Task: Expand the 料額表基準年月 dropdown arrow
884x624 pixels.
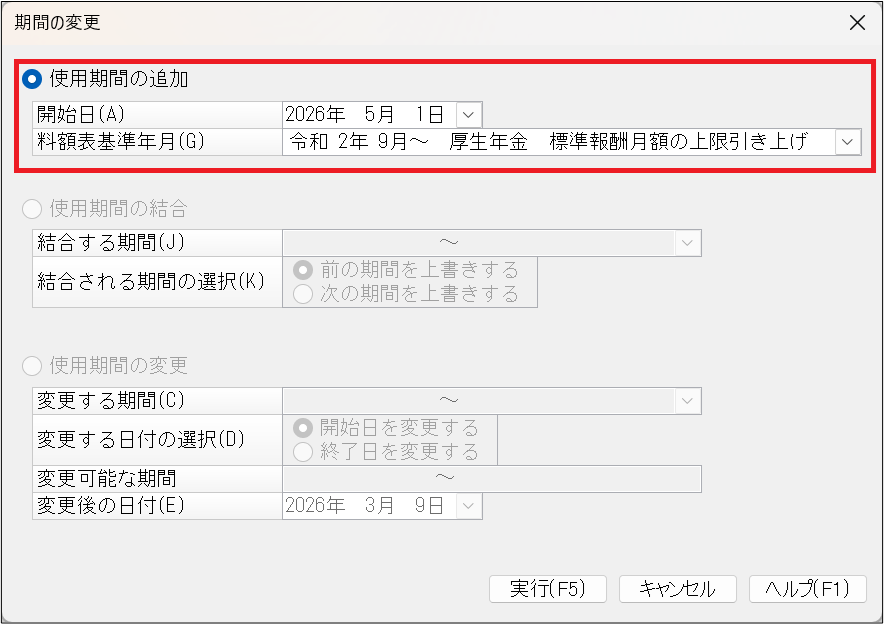Action: pyautogui.click(x=848, y=142)
